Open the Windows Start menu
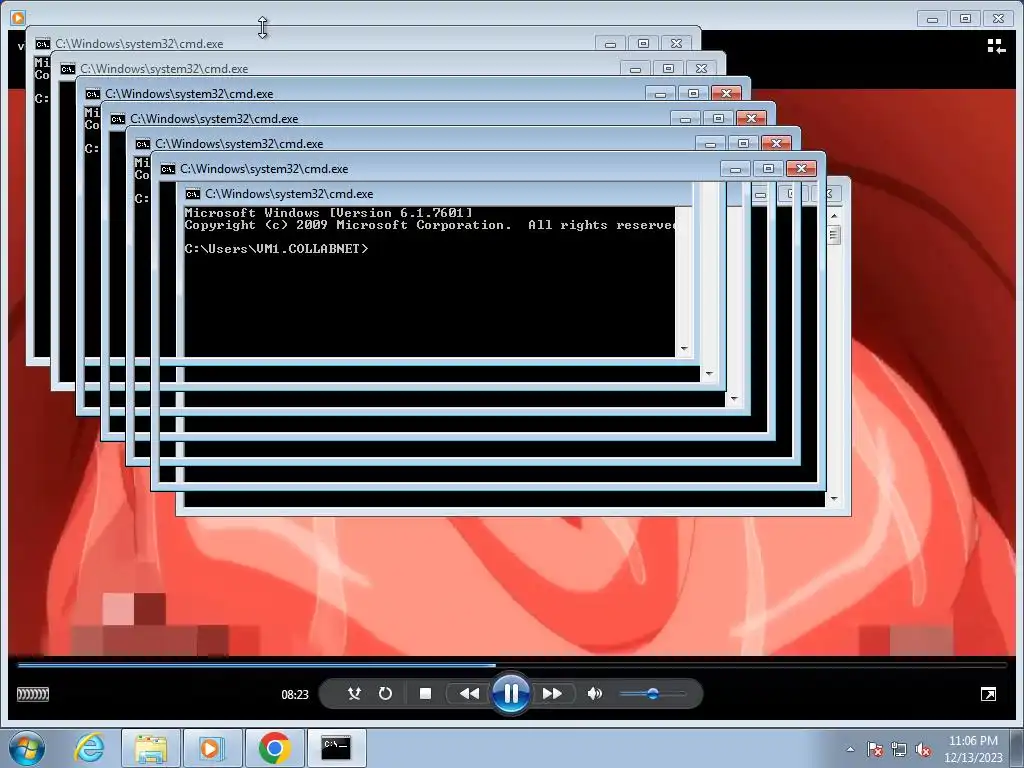The image size is (1024, 768). click(27, 748)
